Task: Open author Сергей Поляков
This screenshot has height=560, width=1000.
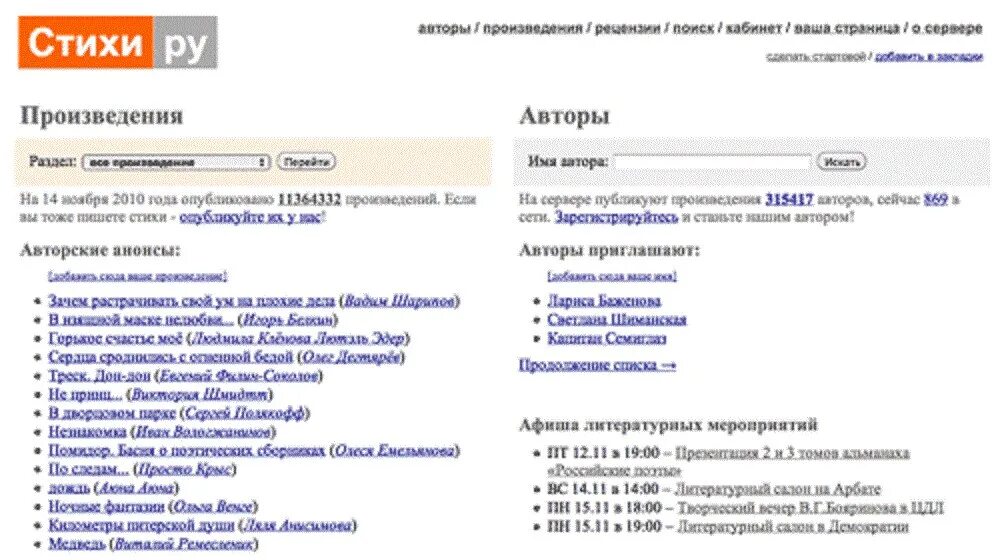Action: [x=245, y=413]
